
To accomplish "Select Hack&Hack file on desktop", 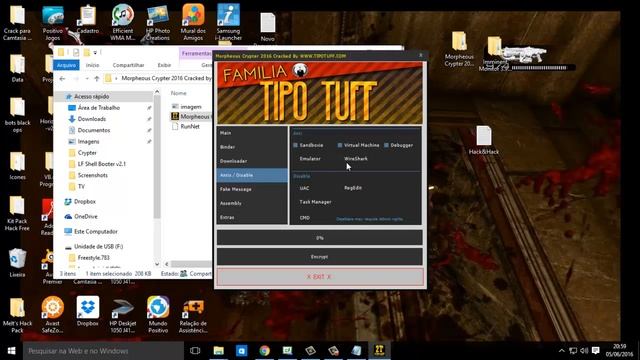I will pos(484,140).
